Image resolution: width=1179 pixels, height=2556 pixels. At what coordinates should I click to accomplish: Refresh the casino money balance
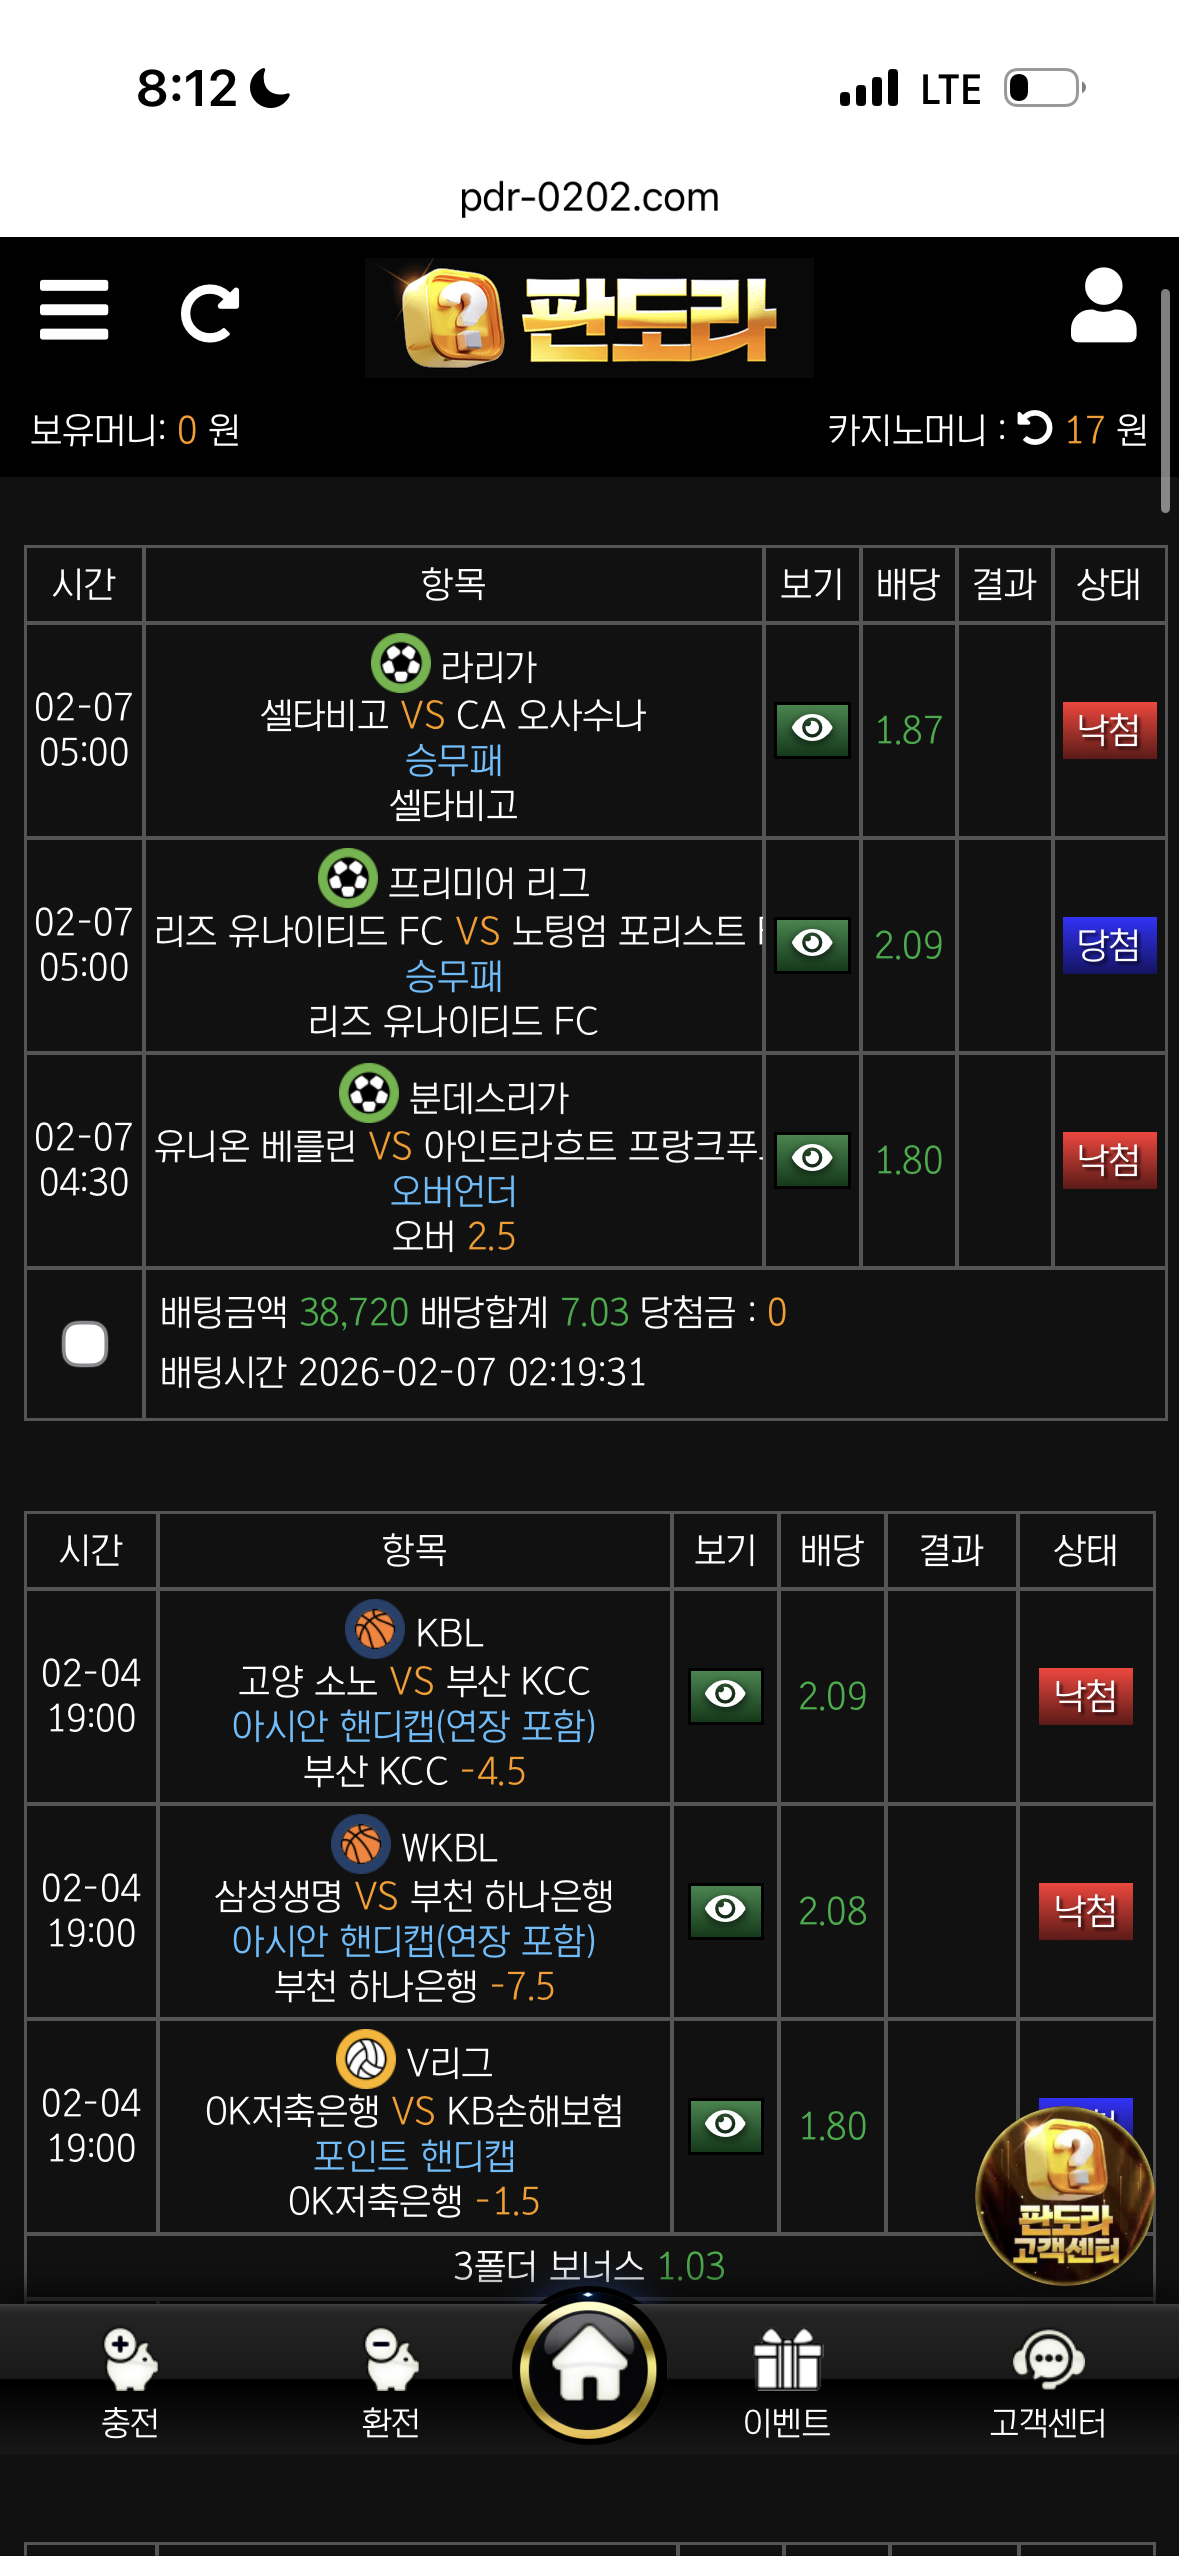point(1035,429)
